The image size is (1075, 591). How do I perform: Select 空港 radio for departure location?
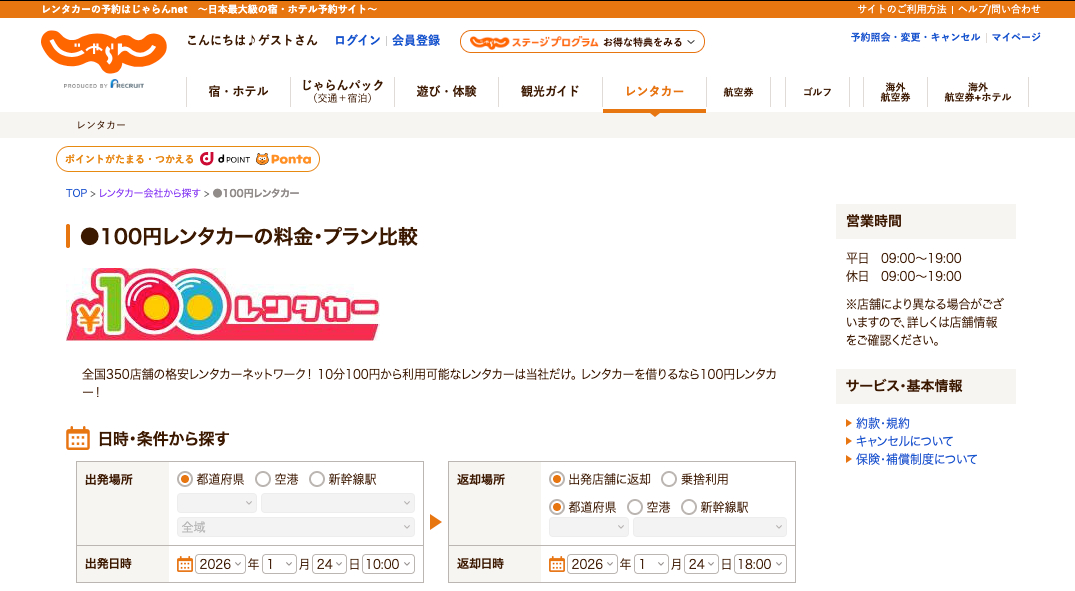tap(263, 479)
